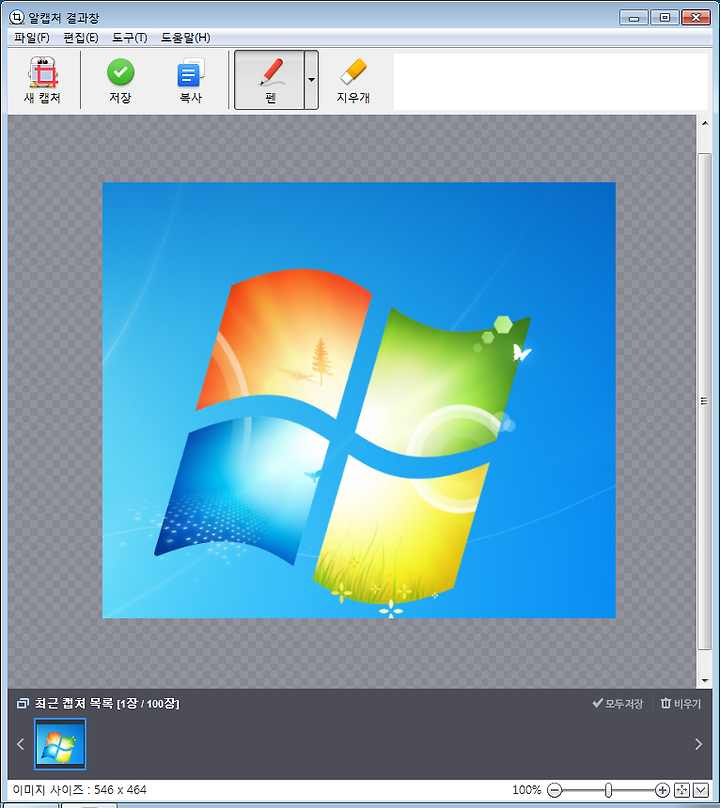The height and width of the screenshot is (808, 720).
Task: Start a new capture with 새 캡처
Action: point(42,80)
